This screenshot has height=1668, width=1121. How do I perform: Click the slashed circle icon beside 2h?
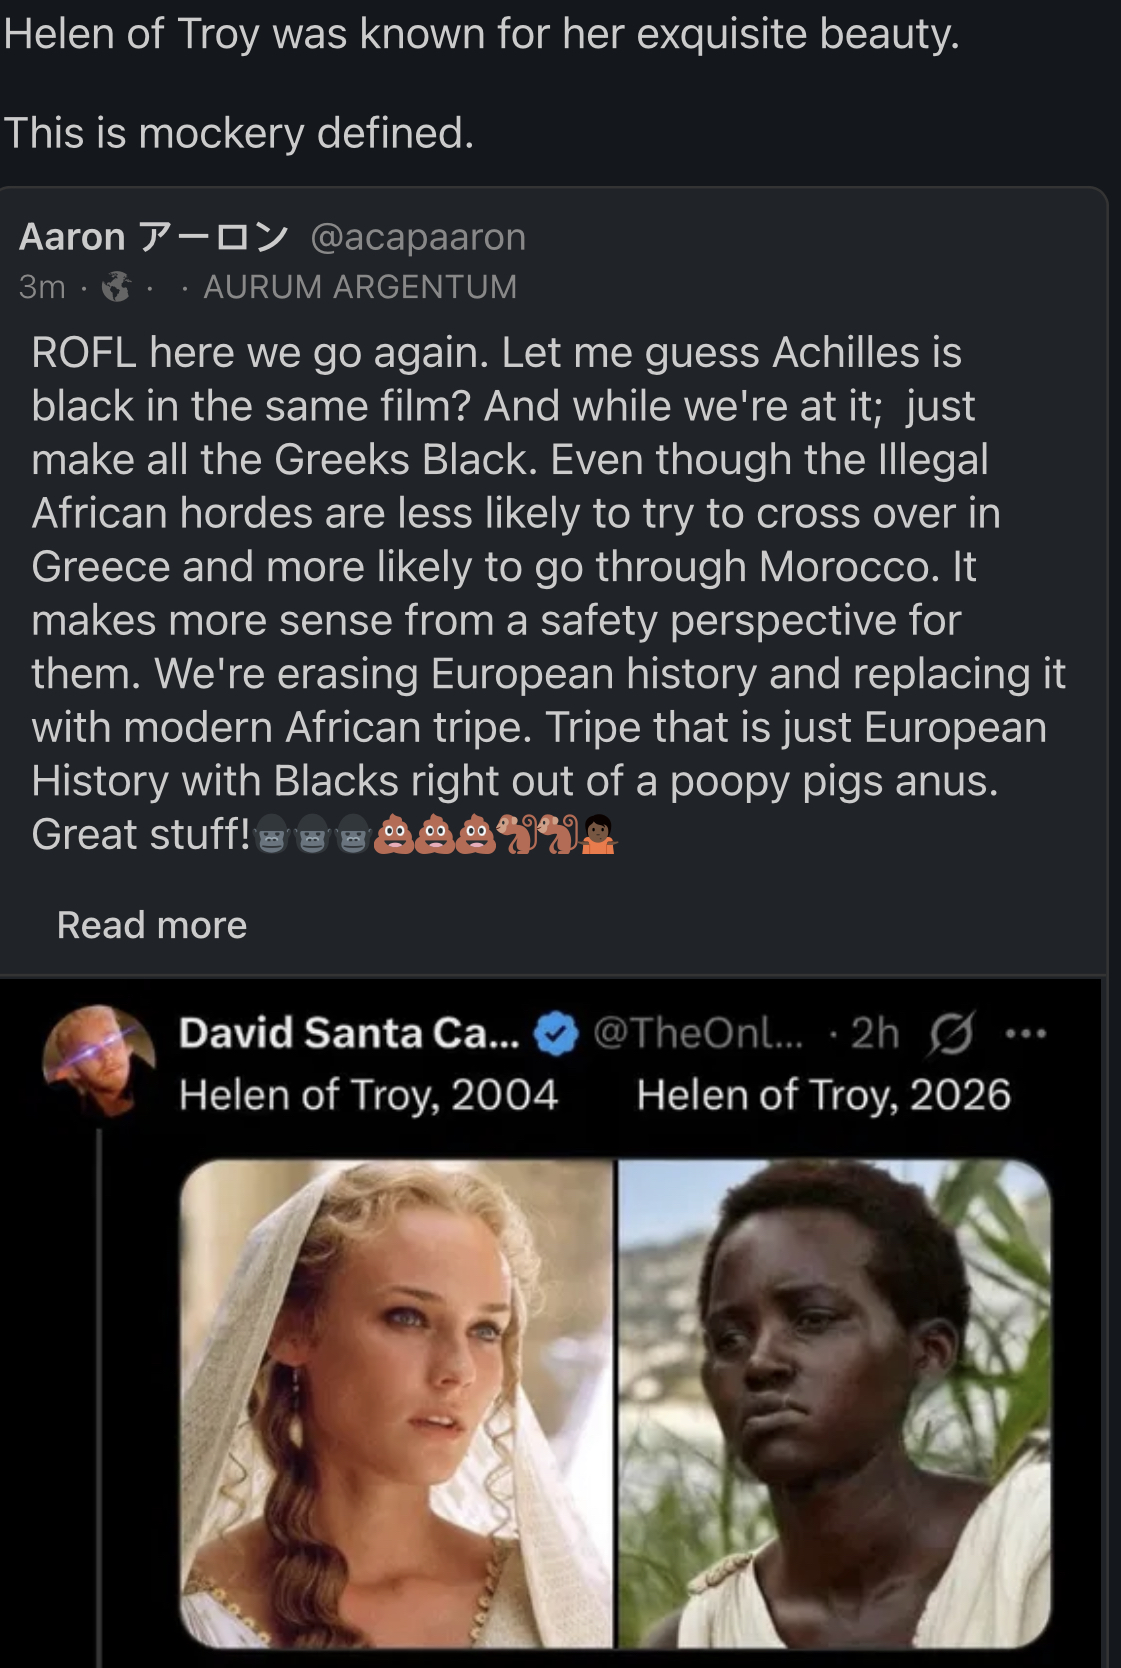[949, 1033]
